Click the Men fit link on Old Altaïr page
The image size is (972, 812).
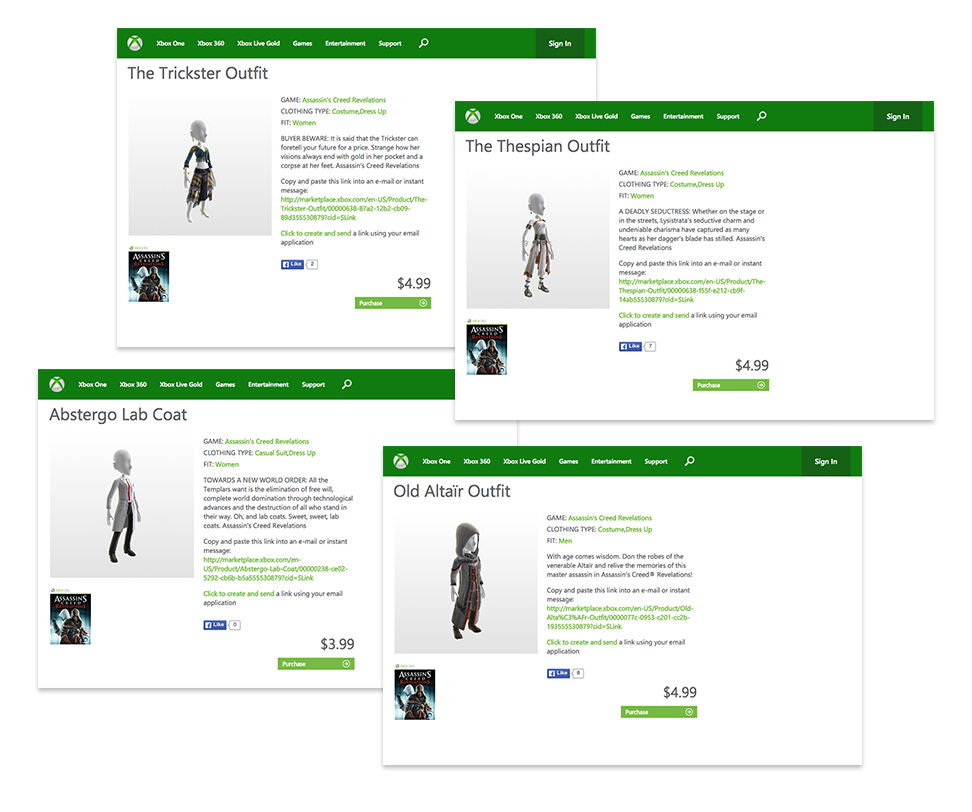tap(565, 541)
